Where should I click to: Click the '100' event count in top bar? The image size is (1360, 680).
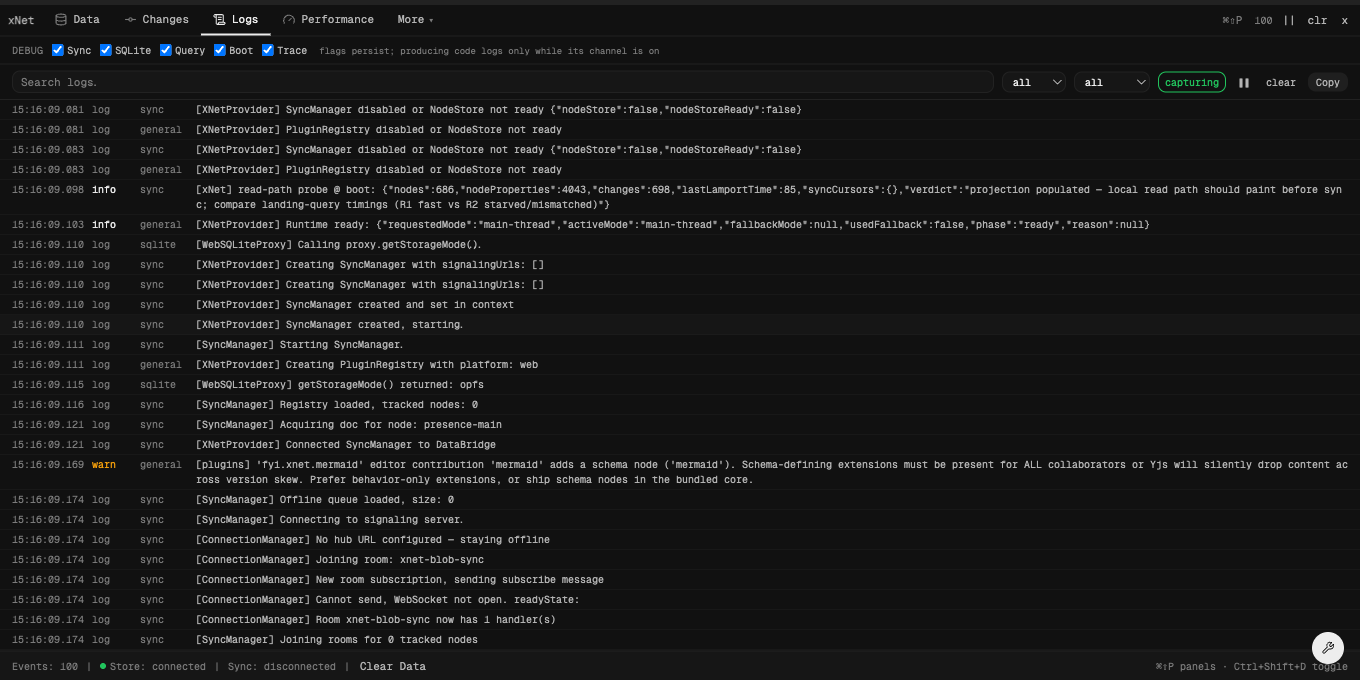(x=1263, y=20)
